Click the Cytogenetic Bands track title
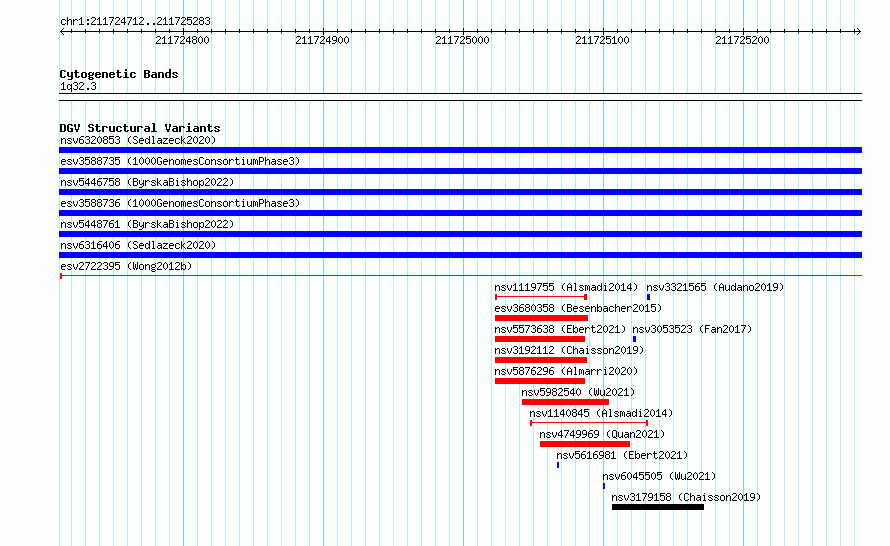 point(119,74)
